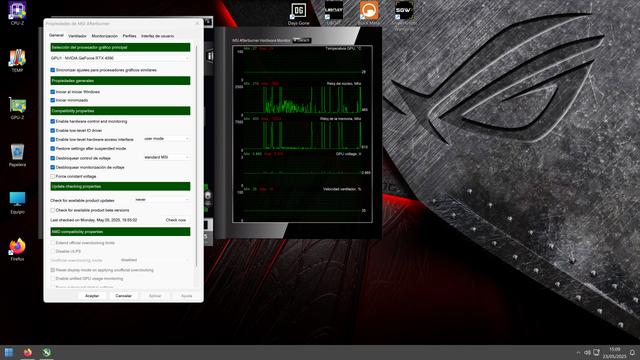640x360 pixels.
Task: Toggle Enable low-level IO driver
Action: point(53,131)
